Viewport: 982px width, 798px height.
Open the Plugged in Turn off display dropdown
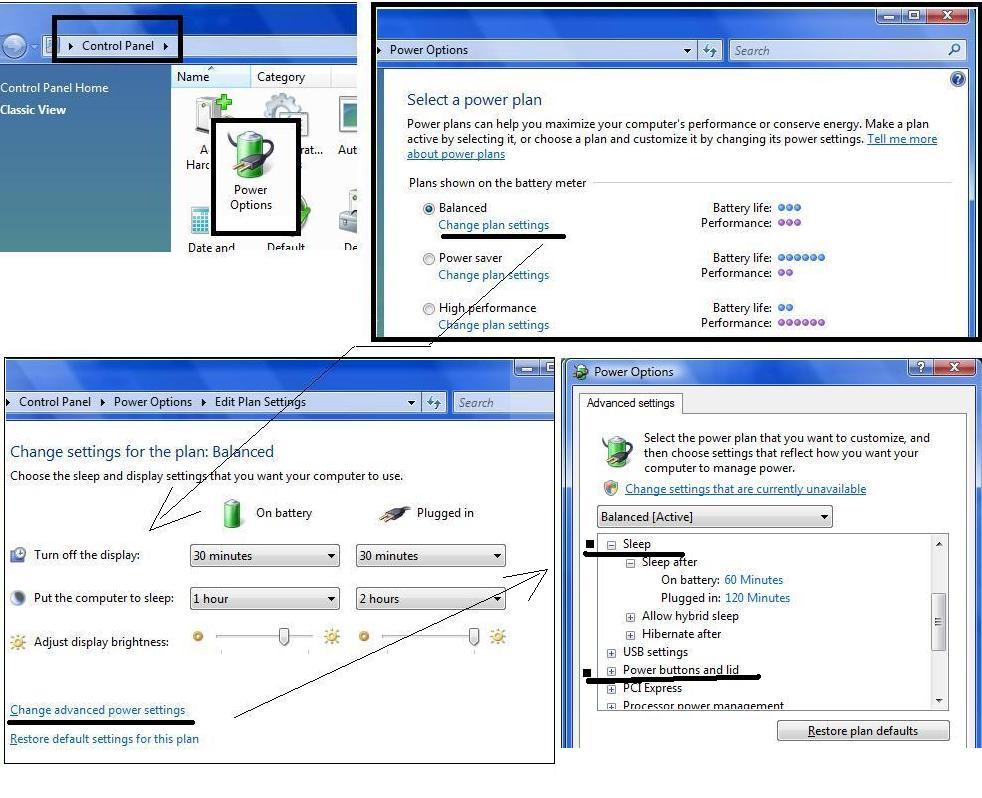click(431, 556)
